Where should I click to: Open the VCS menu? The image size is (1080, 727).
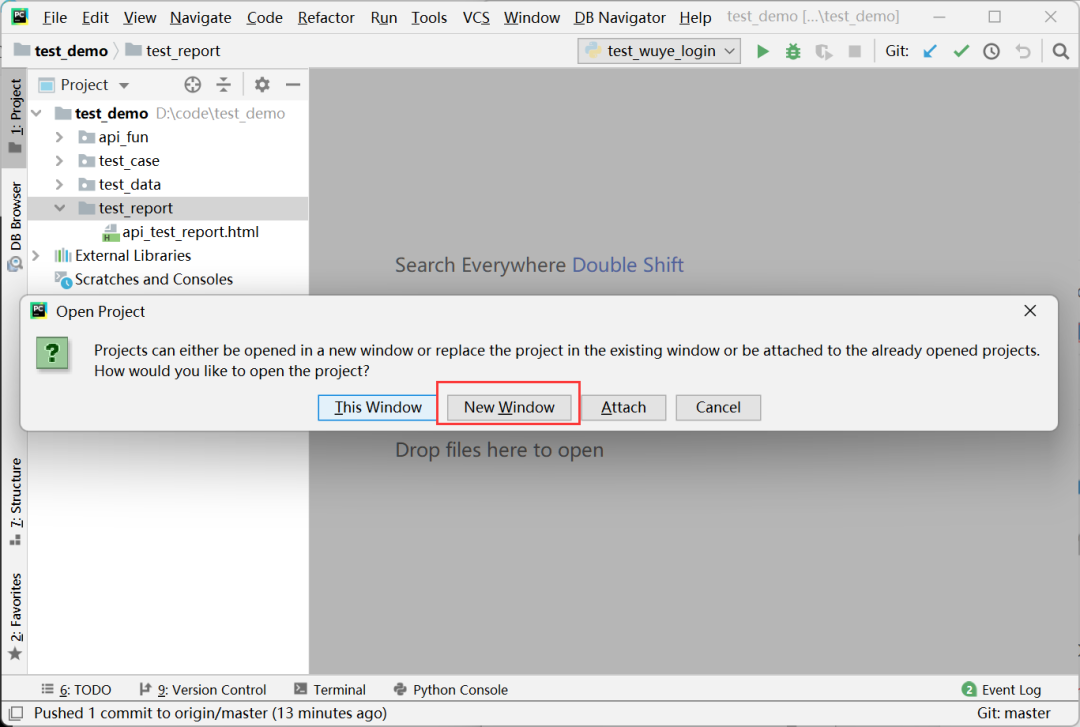[476, 17]
